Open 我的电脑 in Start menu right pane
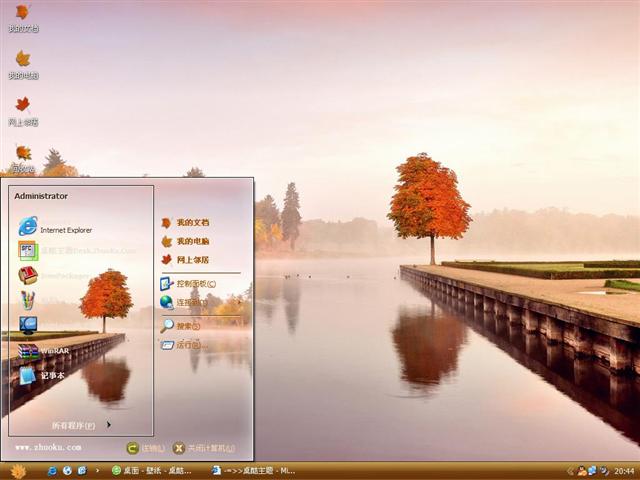Screen dimensions: 640x480 pyautogui.click(x=185, y=242)
